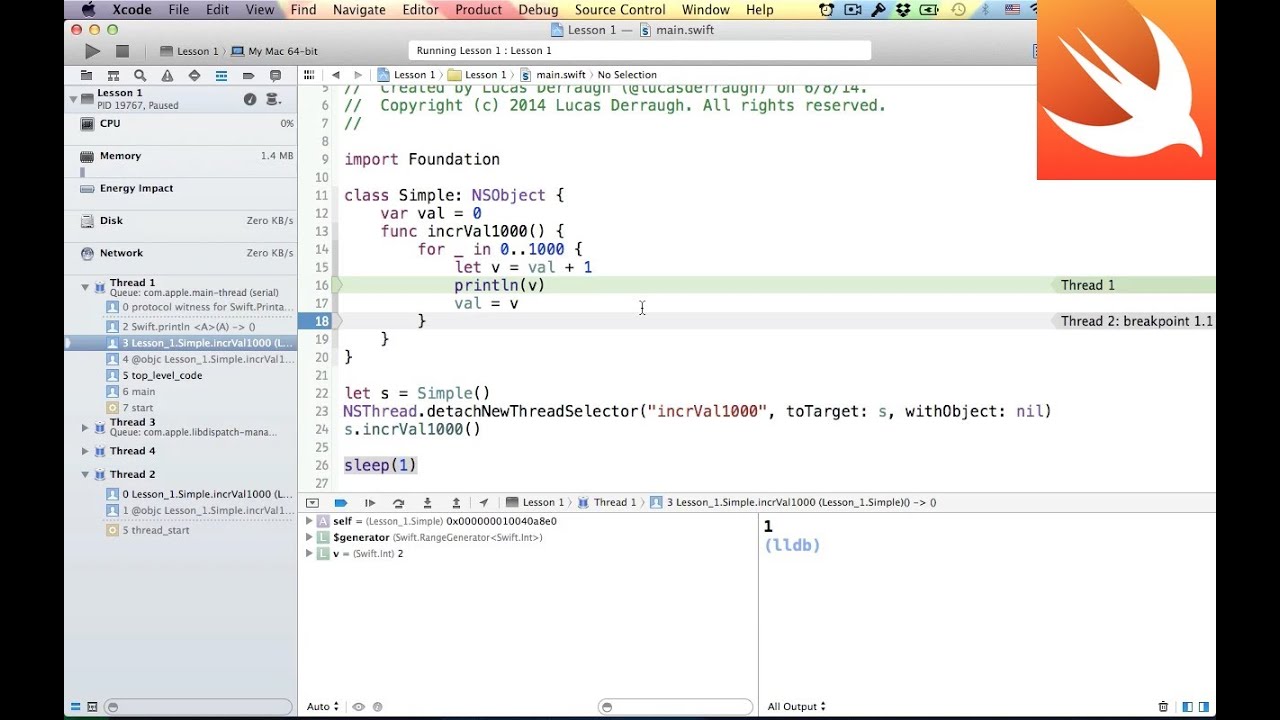Open the Auto variables scope dropdown
1280x720 pixels.
tap(322, 707)
